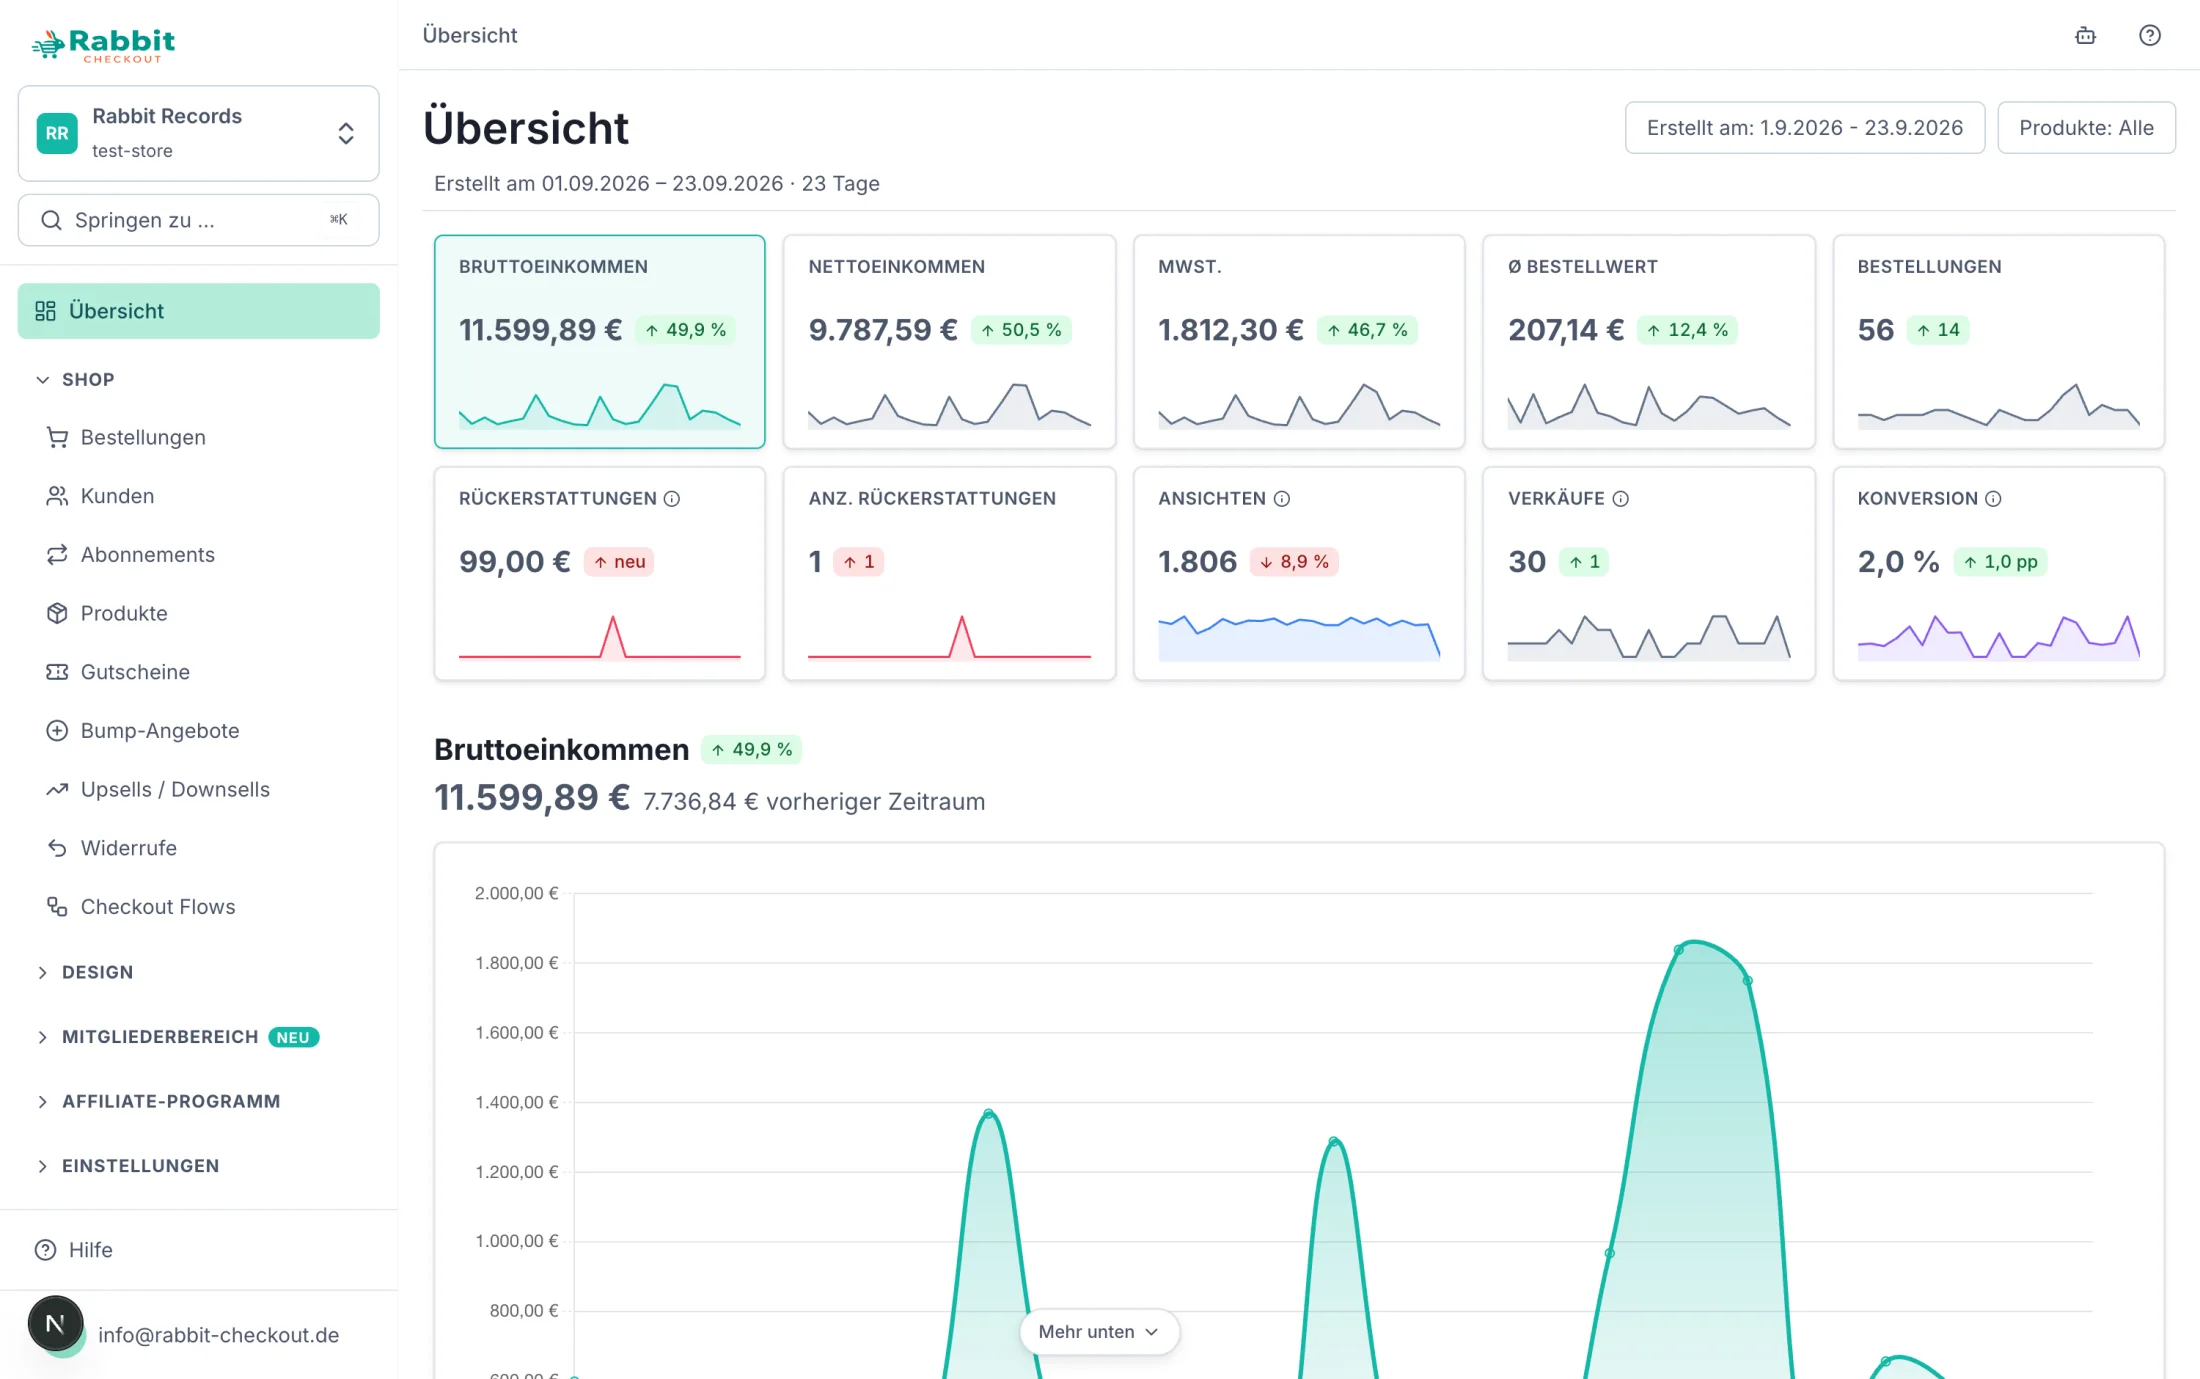Viewport: 2200px width, 1379px height.
Task: Click the info icon next to Rückerstattungen
Action: tap(672, 498)
